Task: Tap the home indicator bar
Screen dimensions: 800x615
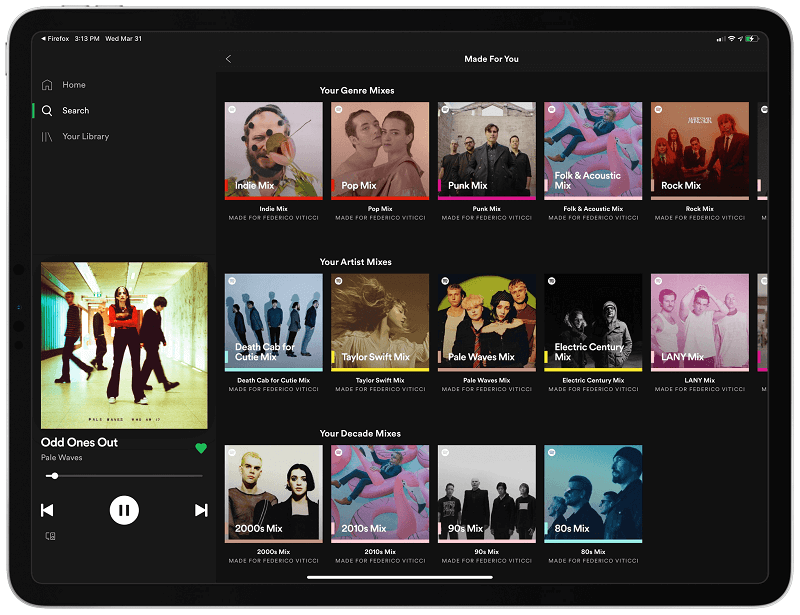Action: (400, 577)
